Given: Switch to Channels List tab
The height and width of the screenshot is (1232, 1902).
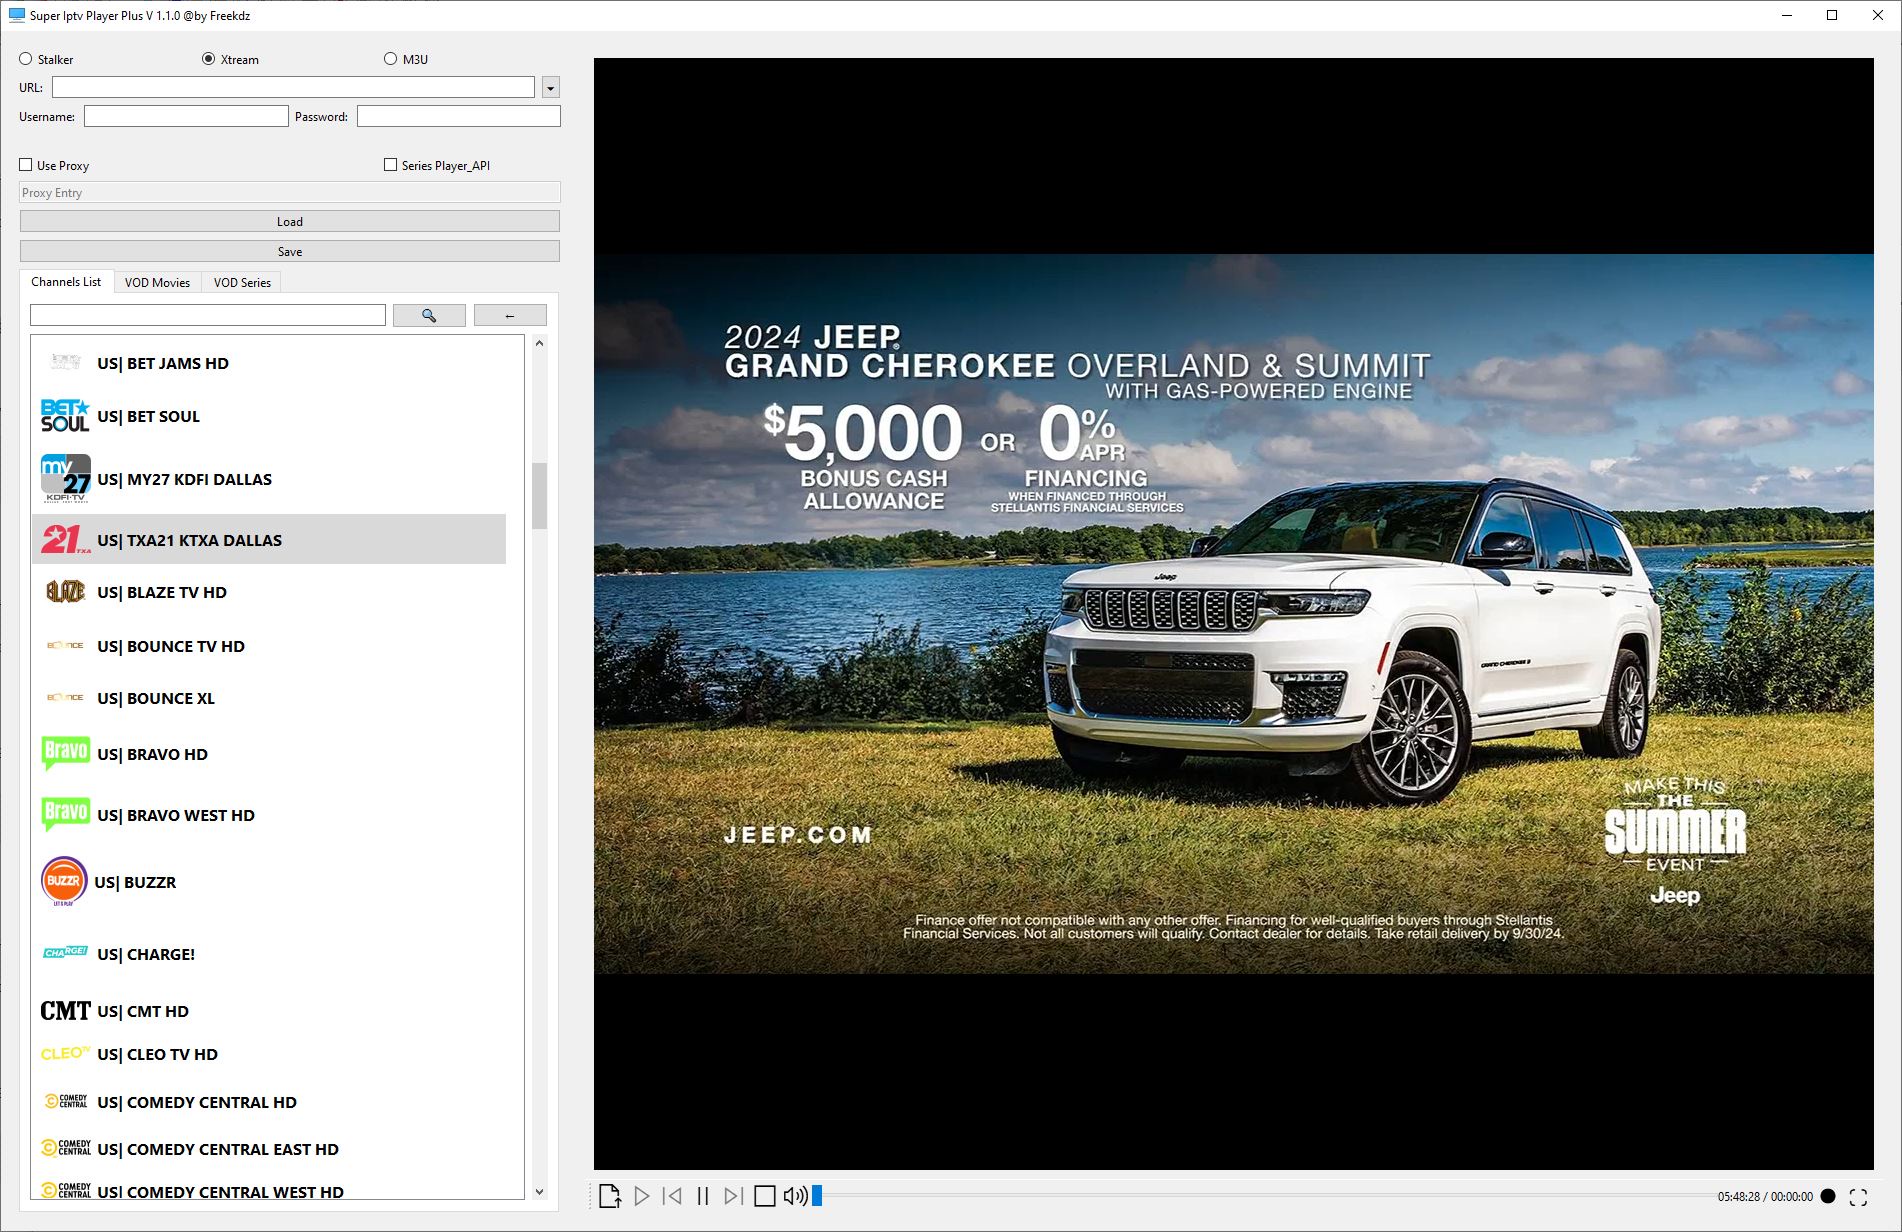Looking at the screenshot, I should pos(66,282).
